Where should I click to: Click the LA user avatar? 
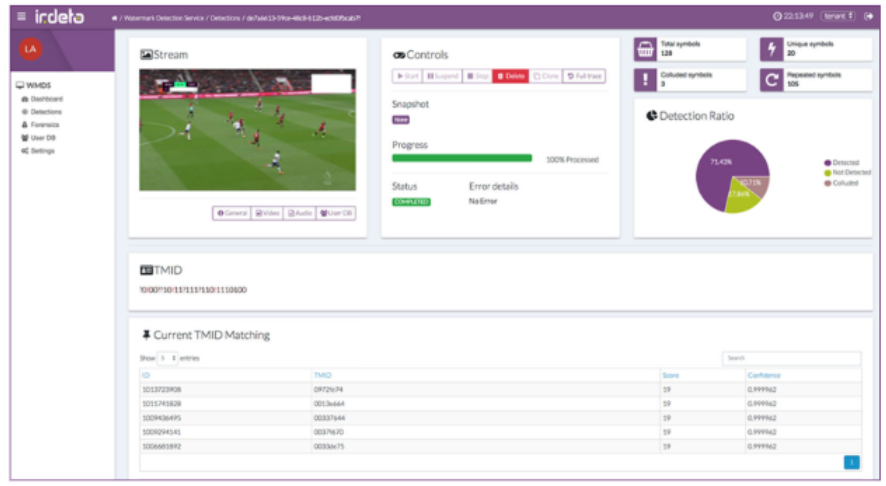(32, 50)
